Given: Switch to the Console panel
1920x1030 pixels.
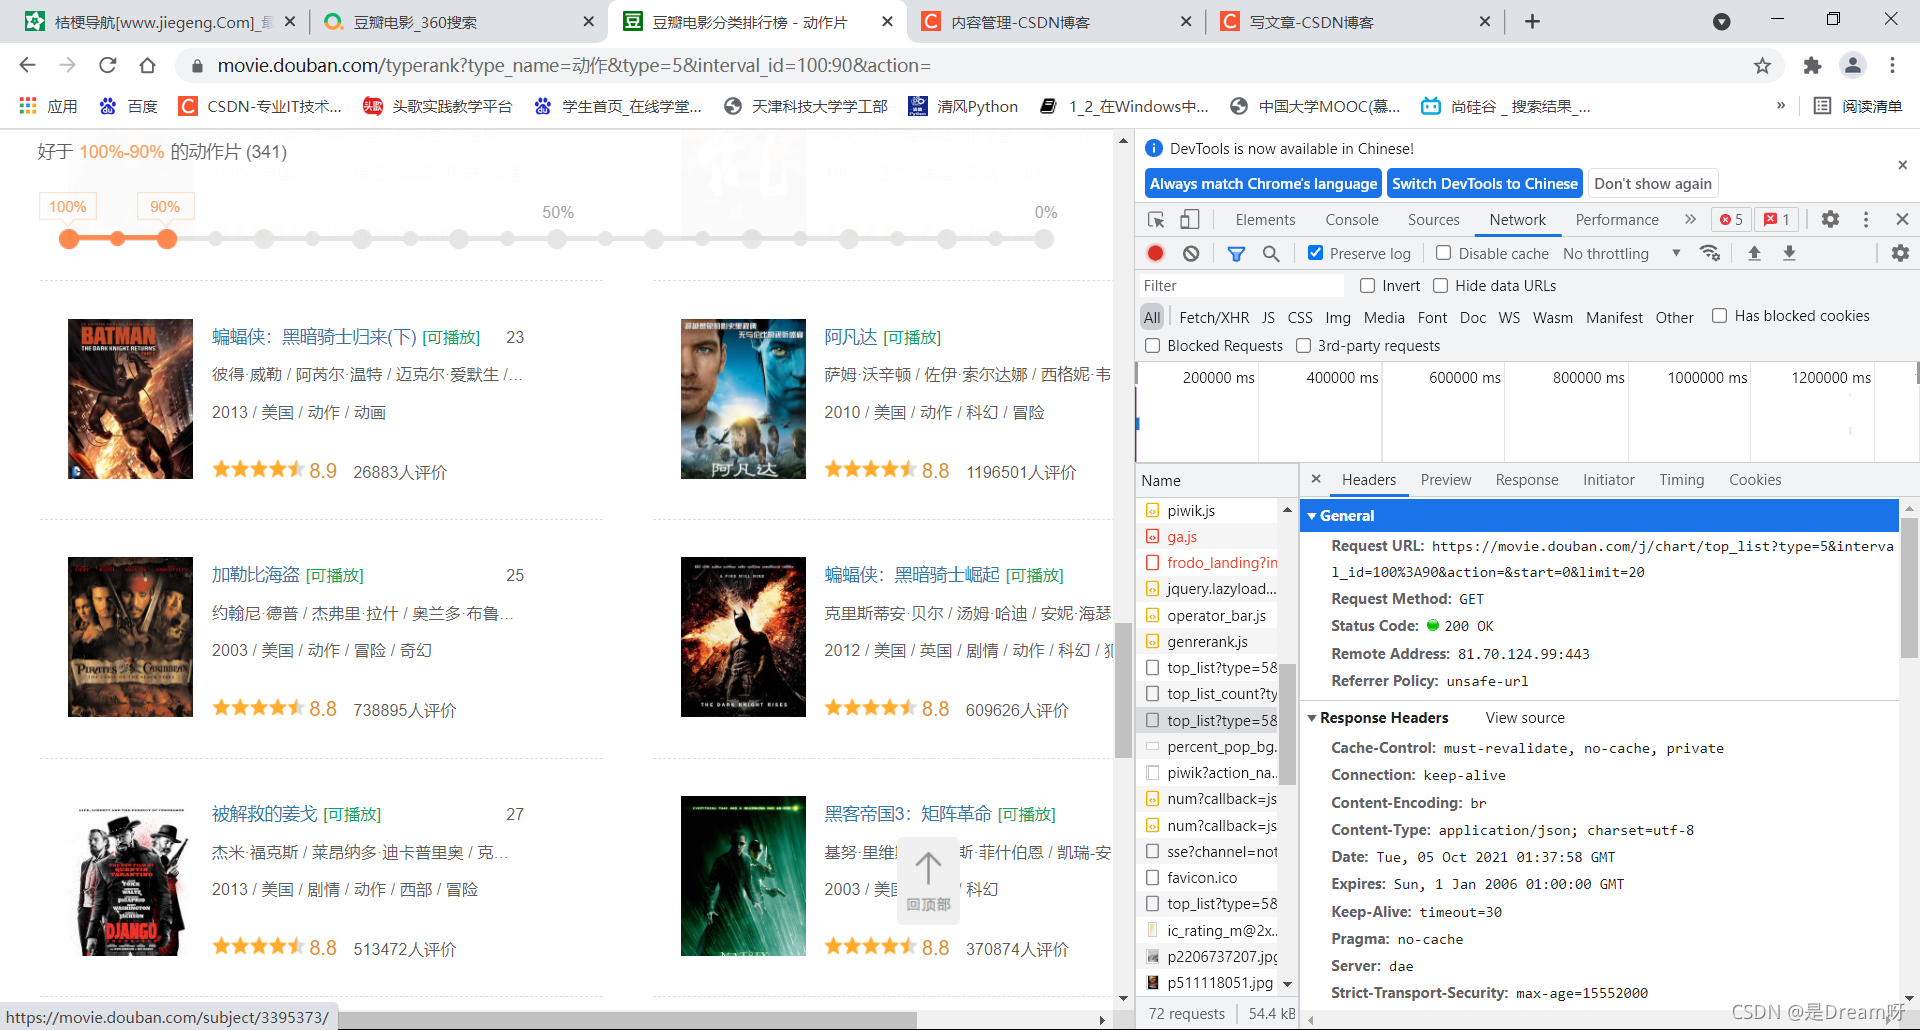Looking at the screenshot, I should tap(1351, 219).
